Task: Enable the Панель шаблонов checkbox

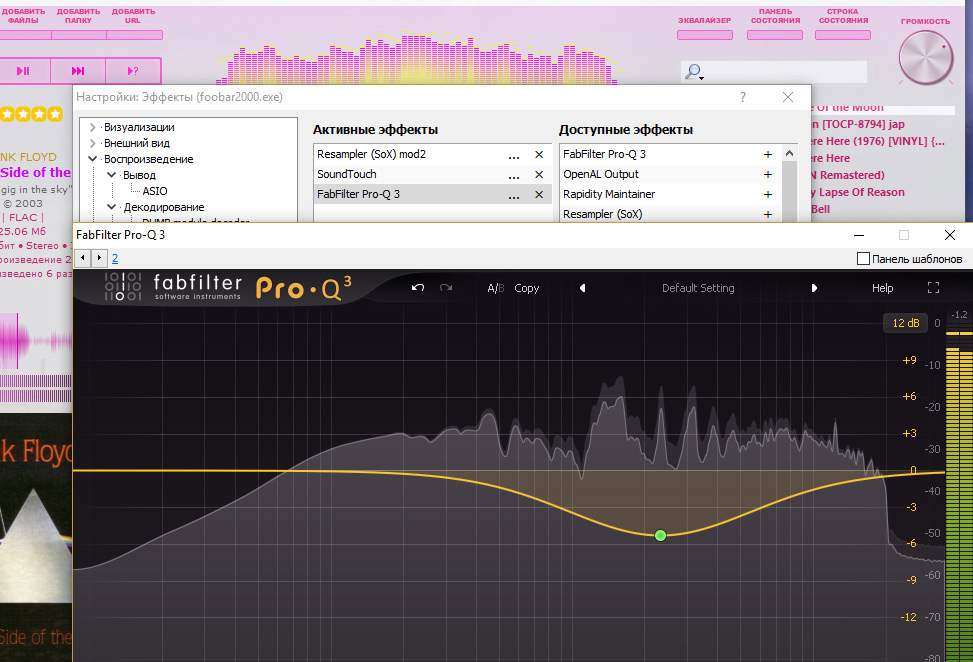Action: pos(864,259)
